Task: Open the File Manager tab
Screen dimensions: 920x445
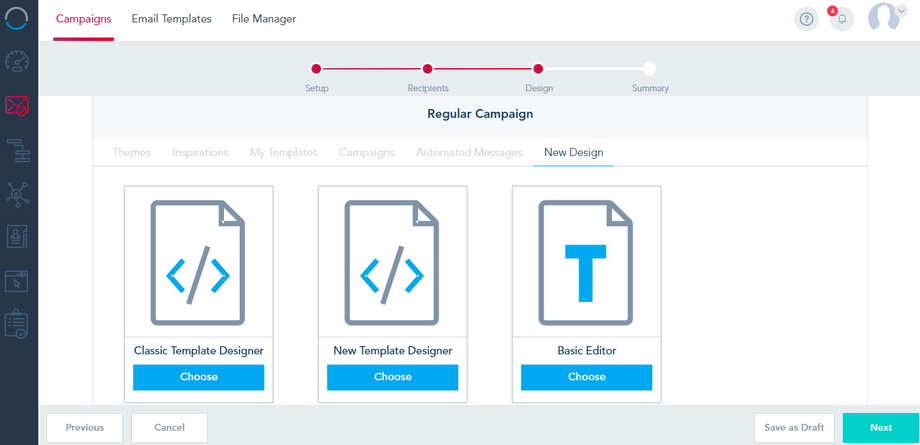Action: (x=264, y=19)
